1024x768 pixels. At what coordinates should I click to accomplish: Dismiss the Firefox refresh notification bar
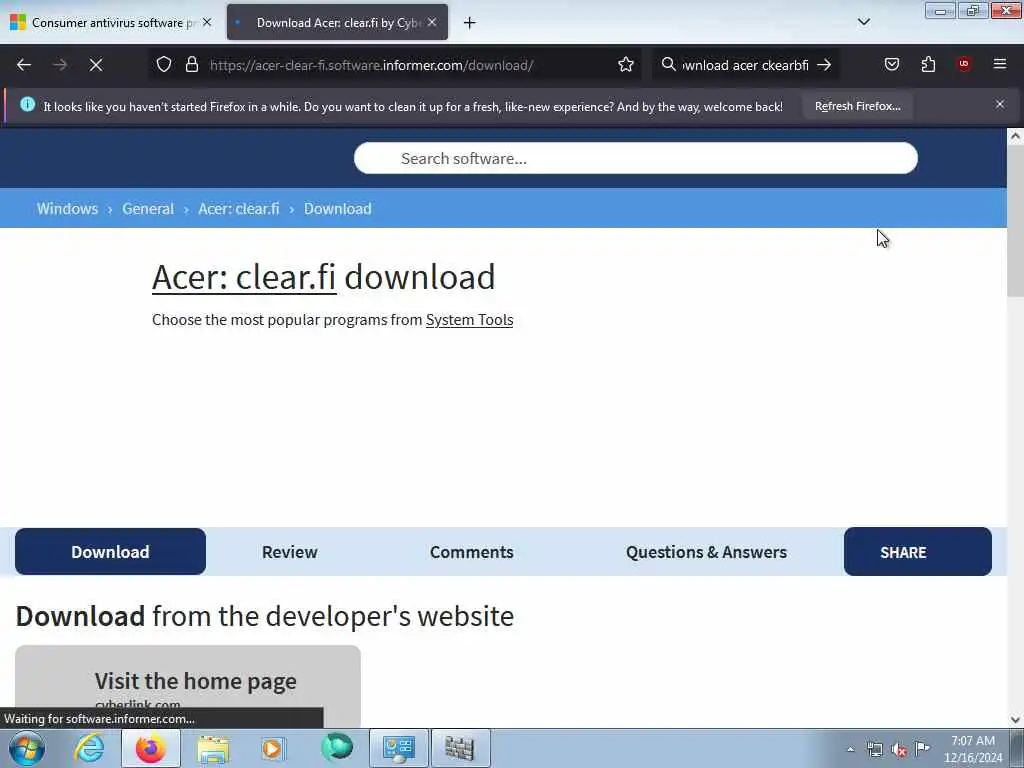pyautogui.click(x=999, y=104)
